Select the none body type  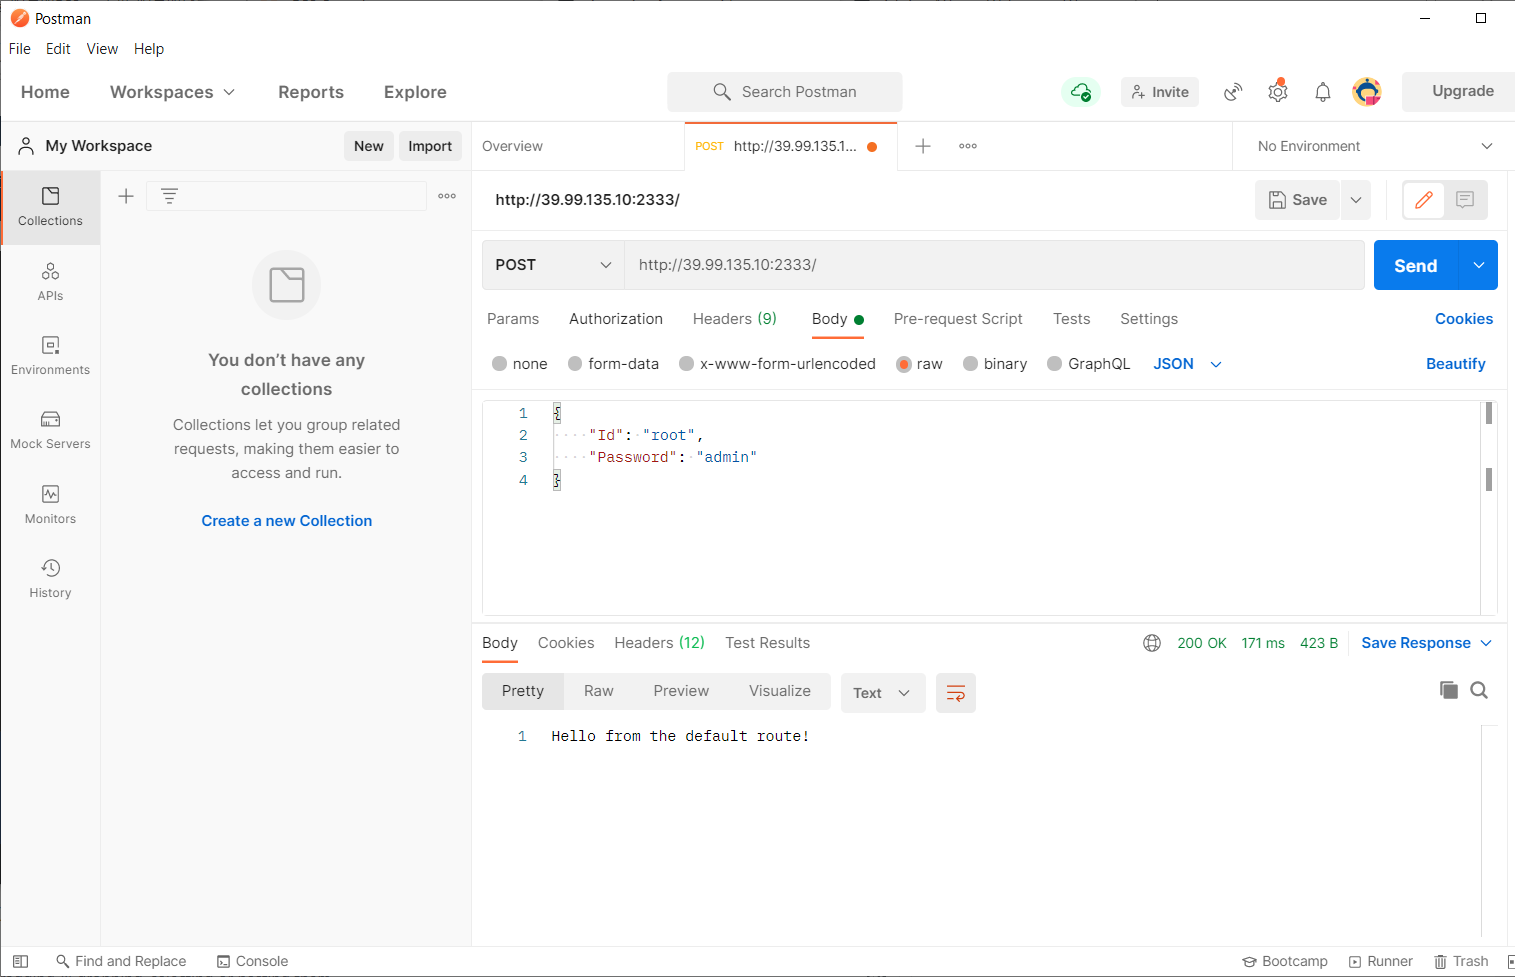tap(520, 364)
